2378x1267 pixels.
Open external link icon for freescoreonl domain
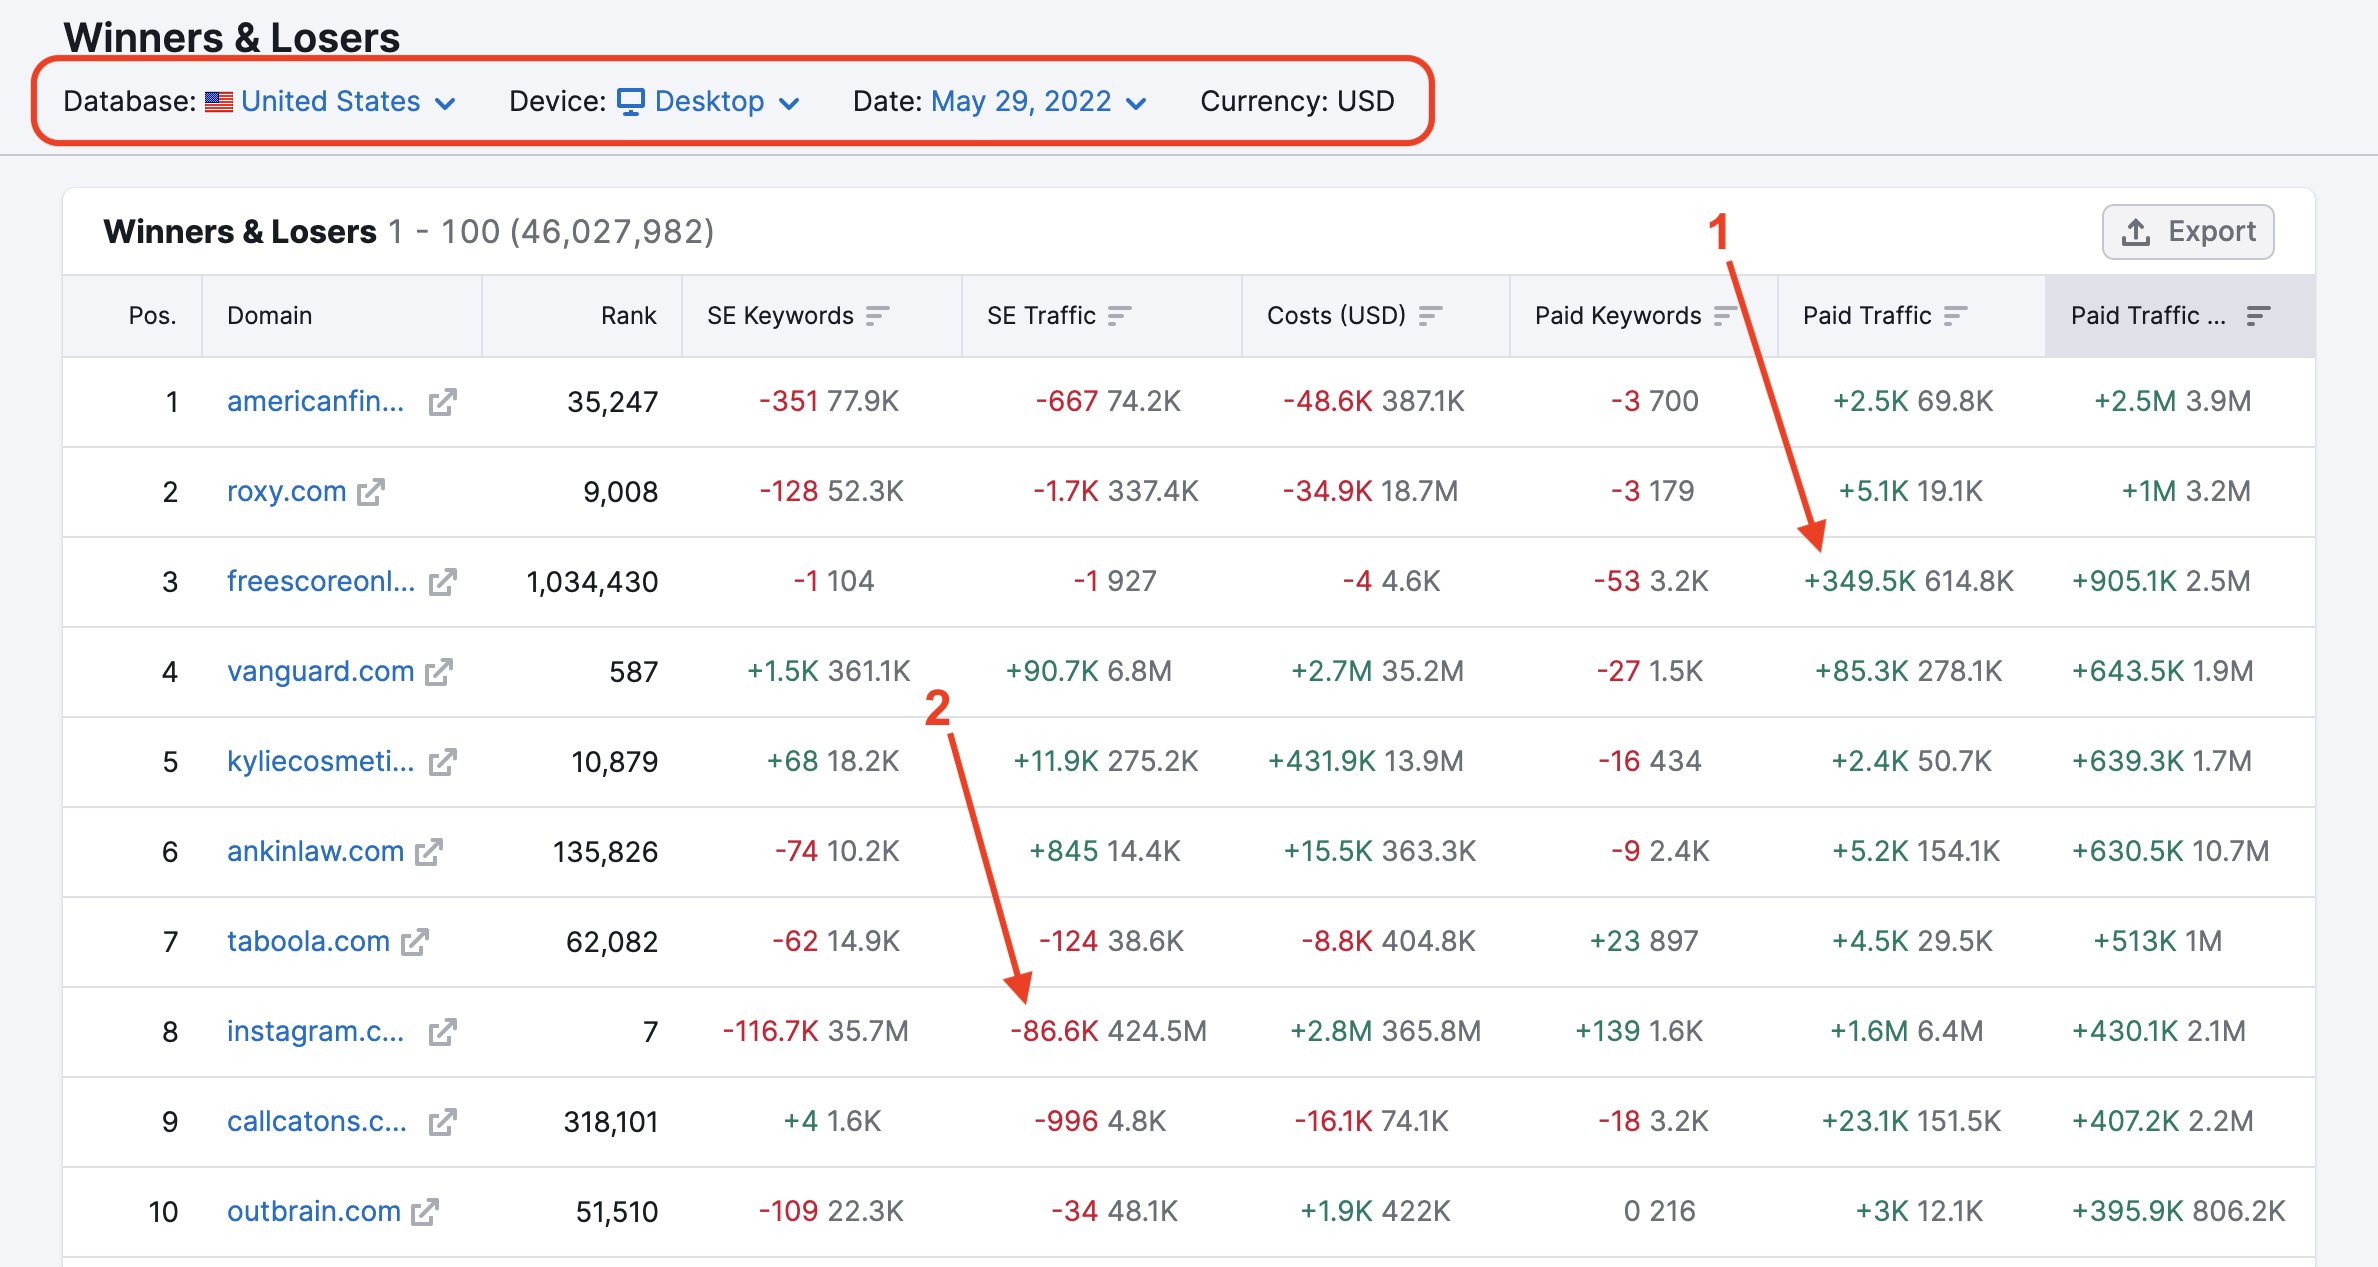point(442,582)
